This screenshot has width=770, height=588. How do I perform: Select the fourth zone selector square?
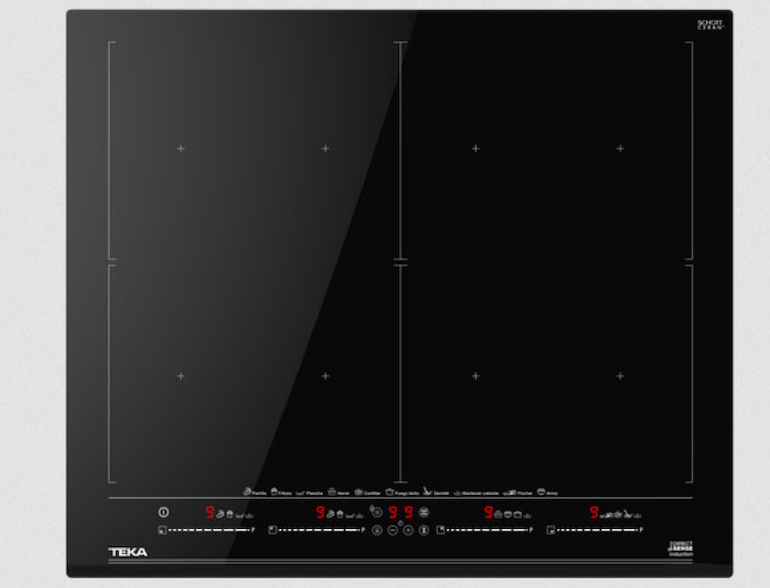550,530
